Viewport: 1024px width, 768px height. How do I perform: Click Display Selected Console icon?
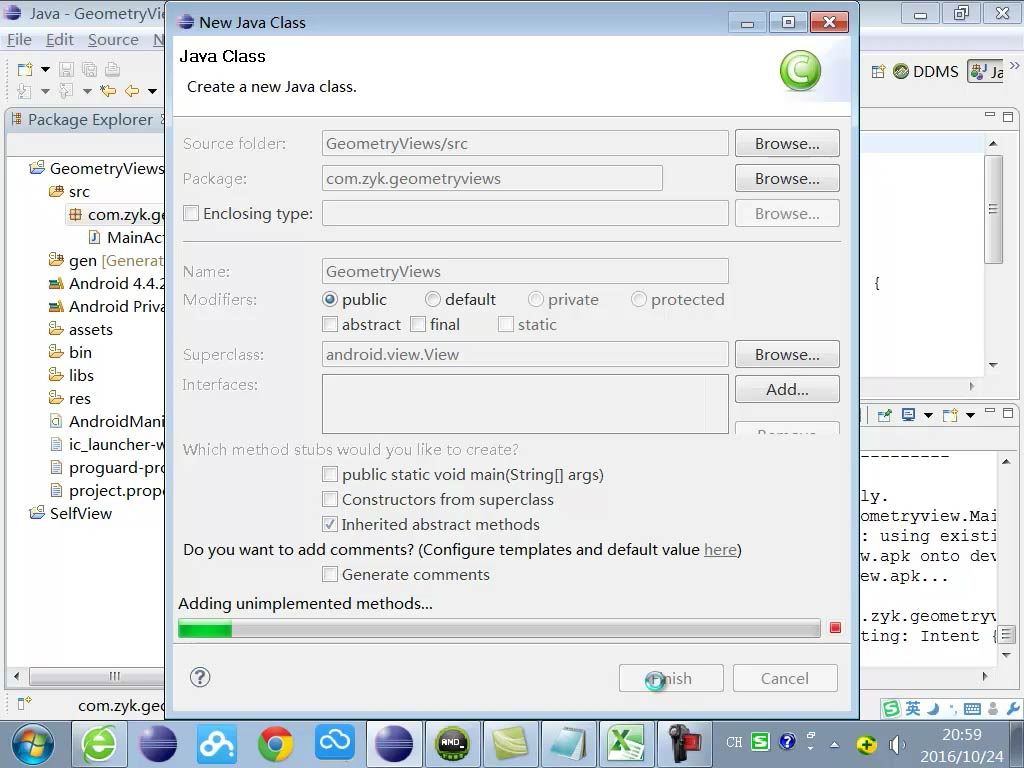click(x=908, y=415)
